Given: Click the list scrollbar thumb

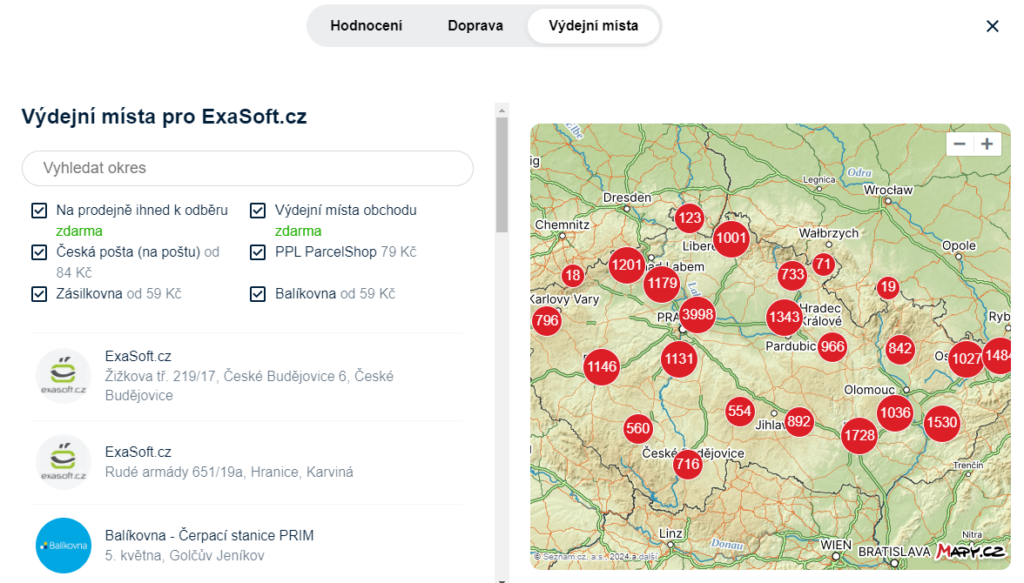Looking at the screenshot, I should pos(502,174).
